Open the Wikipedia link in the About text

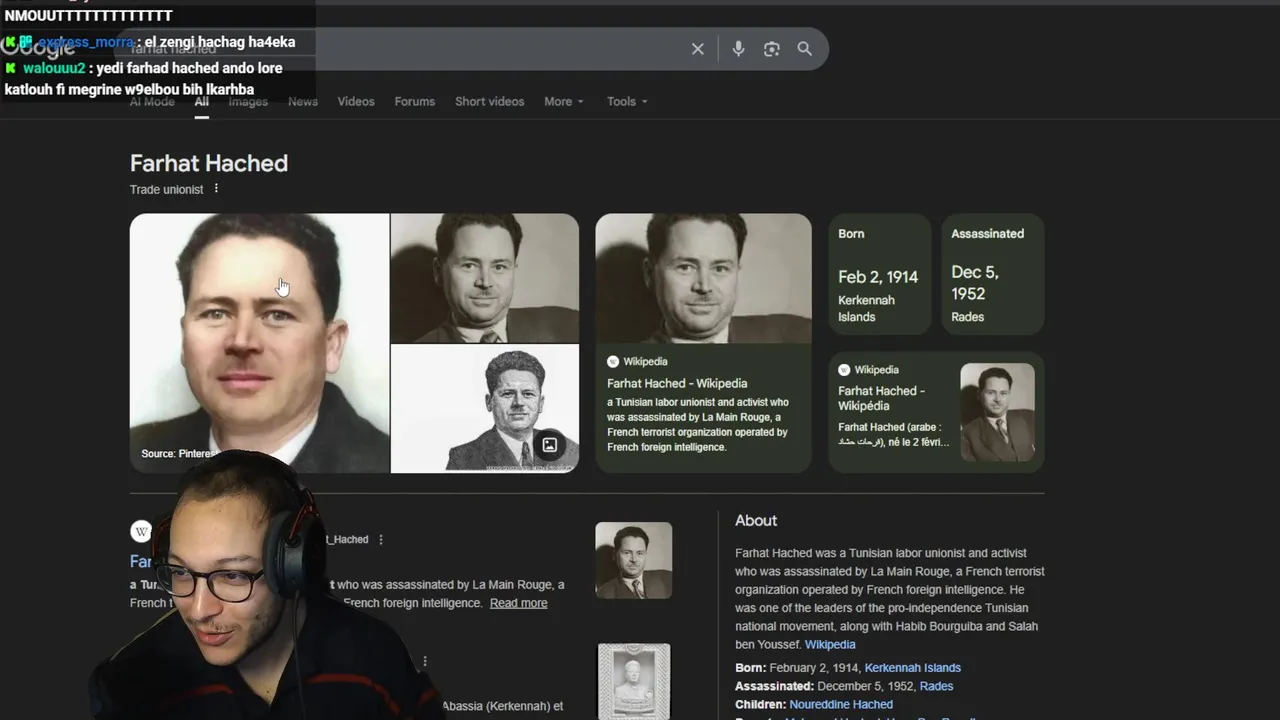coord(830,645)
